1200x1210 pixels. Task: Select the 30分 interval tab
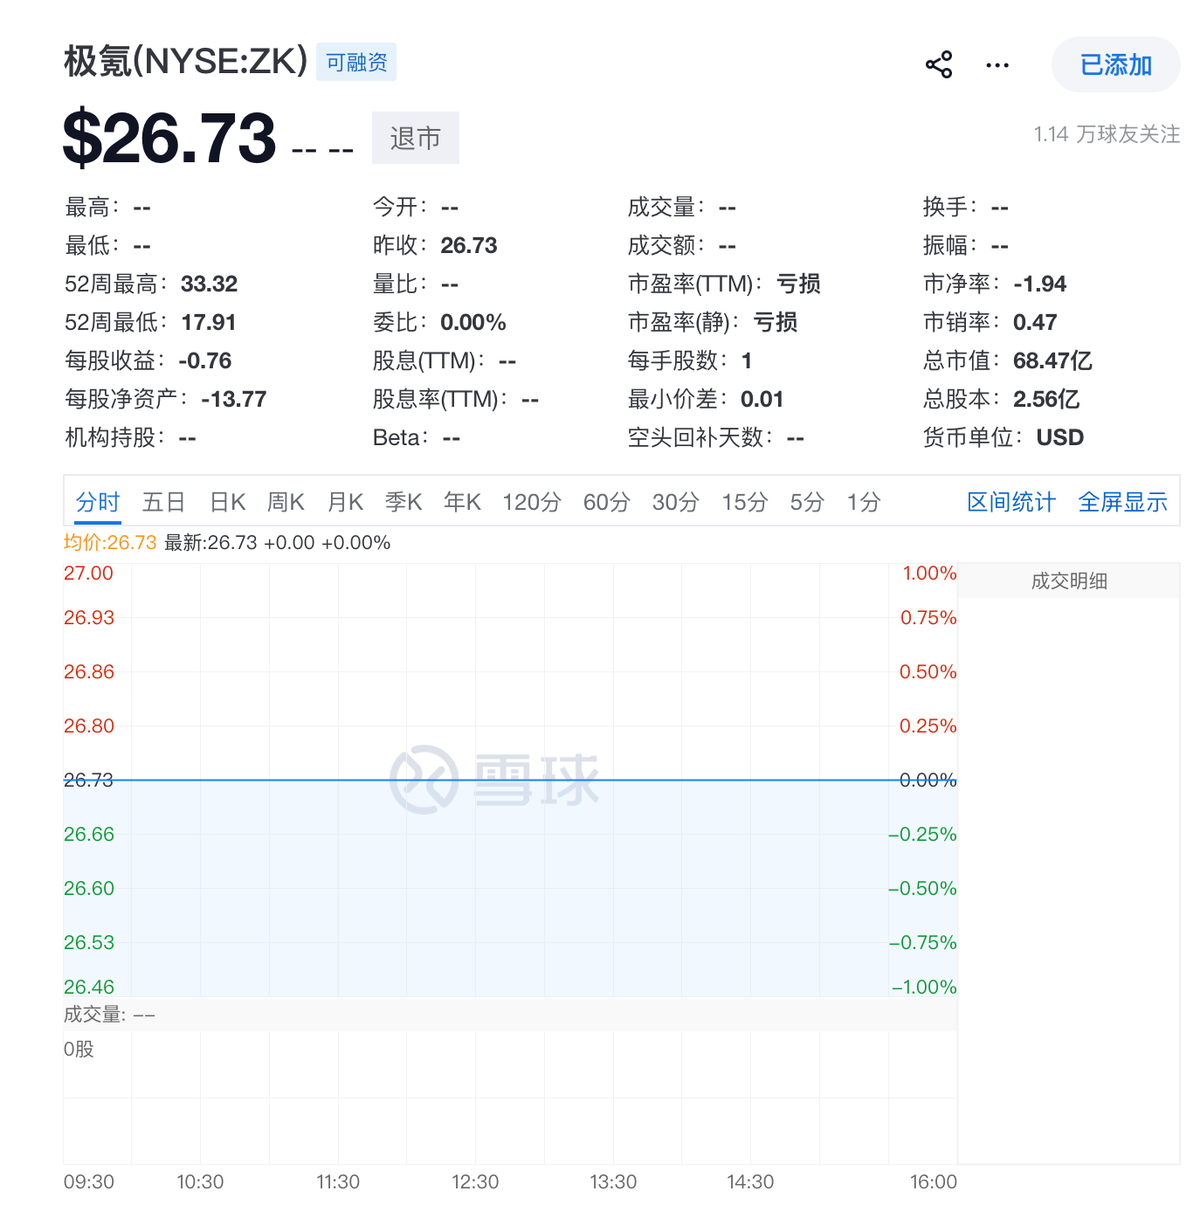(675, 503)
